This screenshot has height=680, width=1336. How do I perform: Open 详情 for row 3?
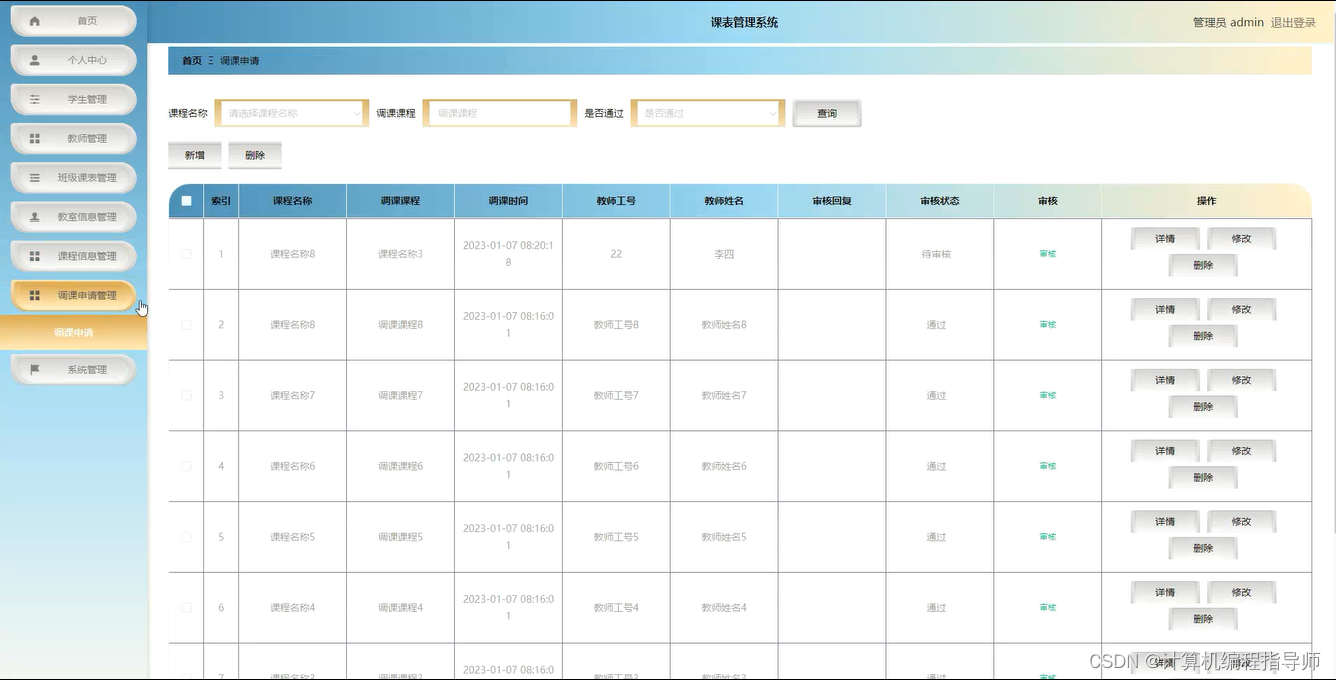click(1165, 380)
